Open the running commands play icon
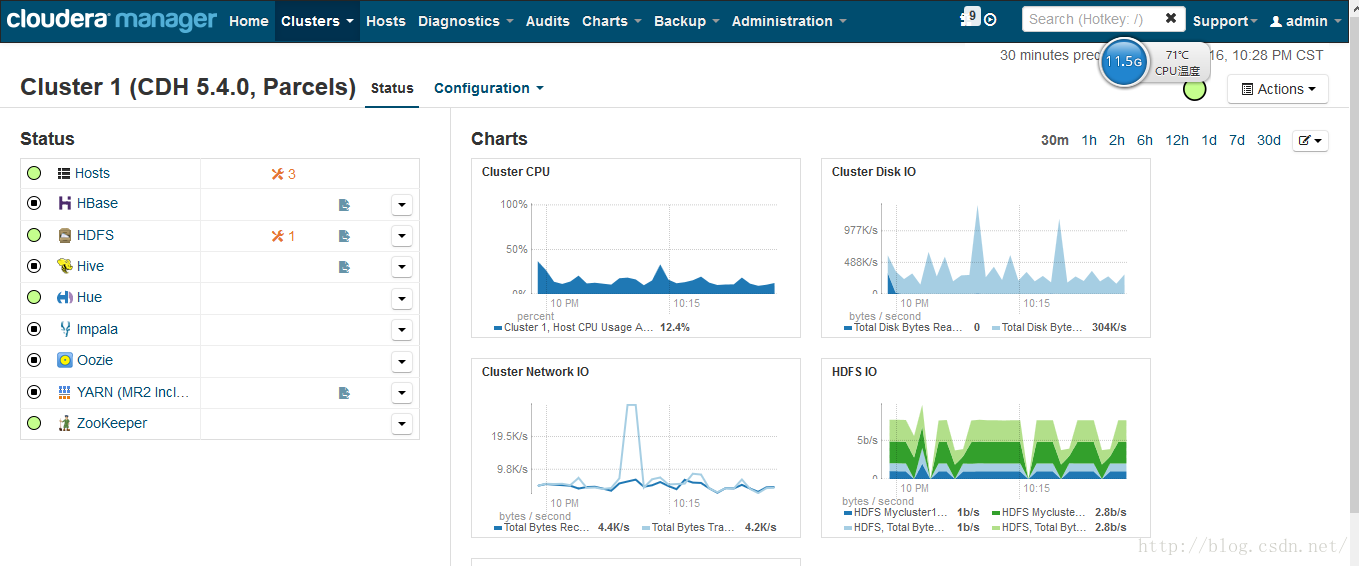 pyautogui.click(x=990, y=20)
